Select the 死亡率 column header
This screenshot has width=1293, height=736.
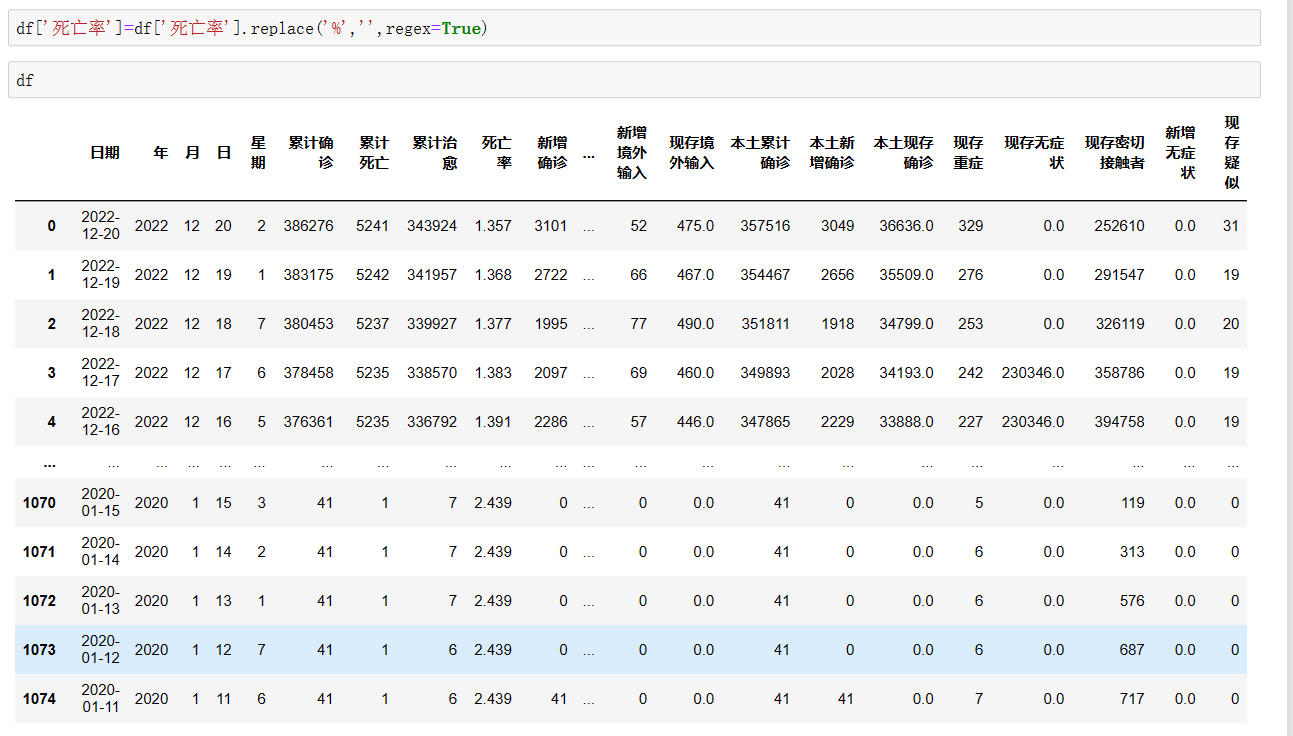[x=497, y=152]
